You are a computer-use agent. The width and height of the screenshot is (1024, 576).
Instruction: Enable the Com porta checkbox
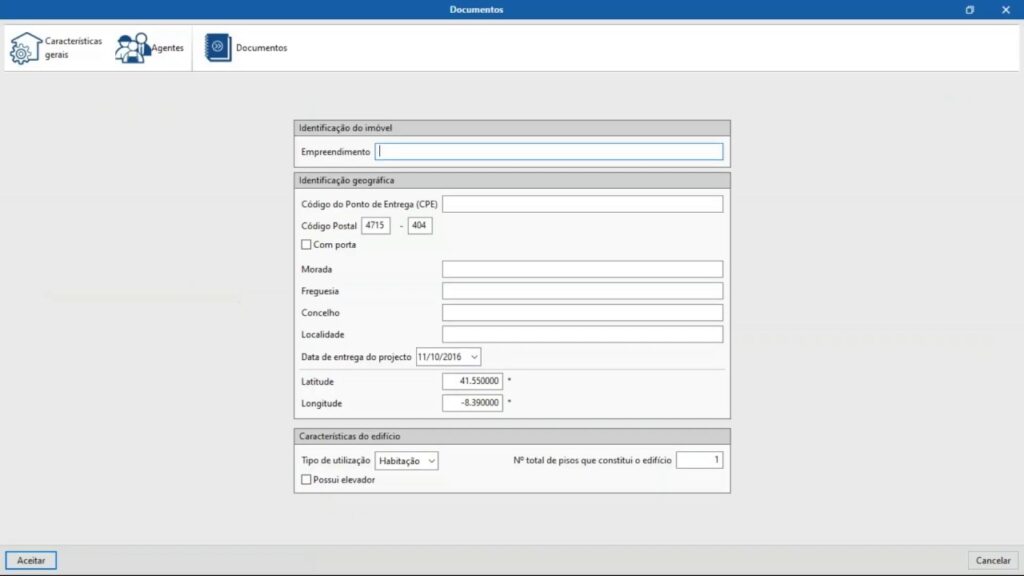(x=307, y=245)
